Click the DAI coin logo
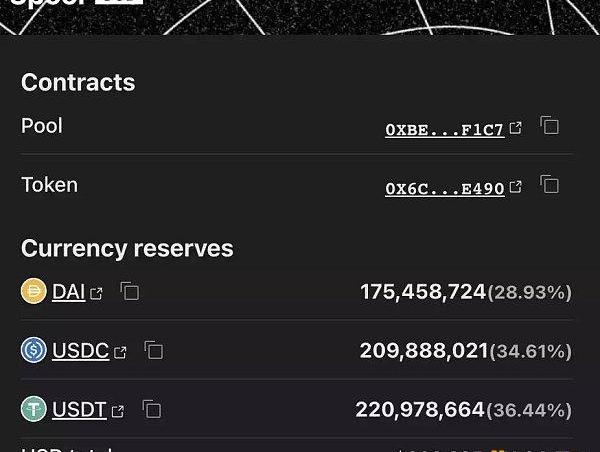Viewport: 600px width, 452px height. (34, 291)
